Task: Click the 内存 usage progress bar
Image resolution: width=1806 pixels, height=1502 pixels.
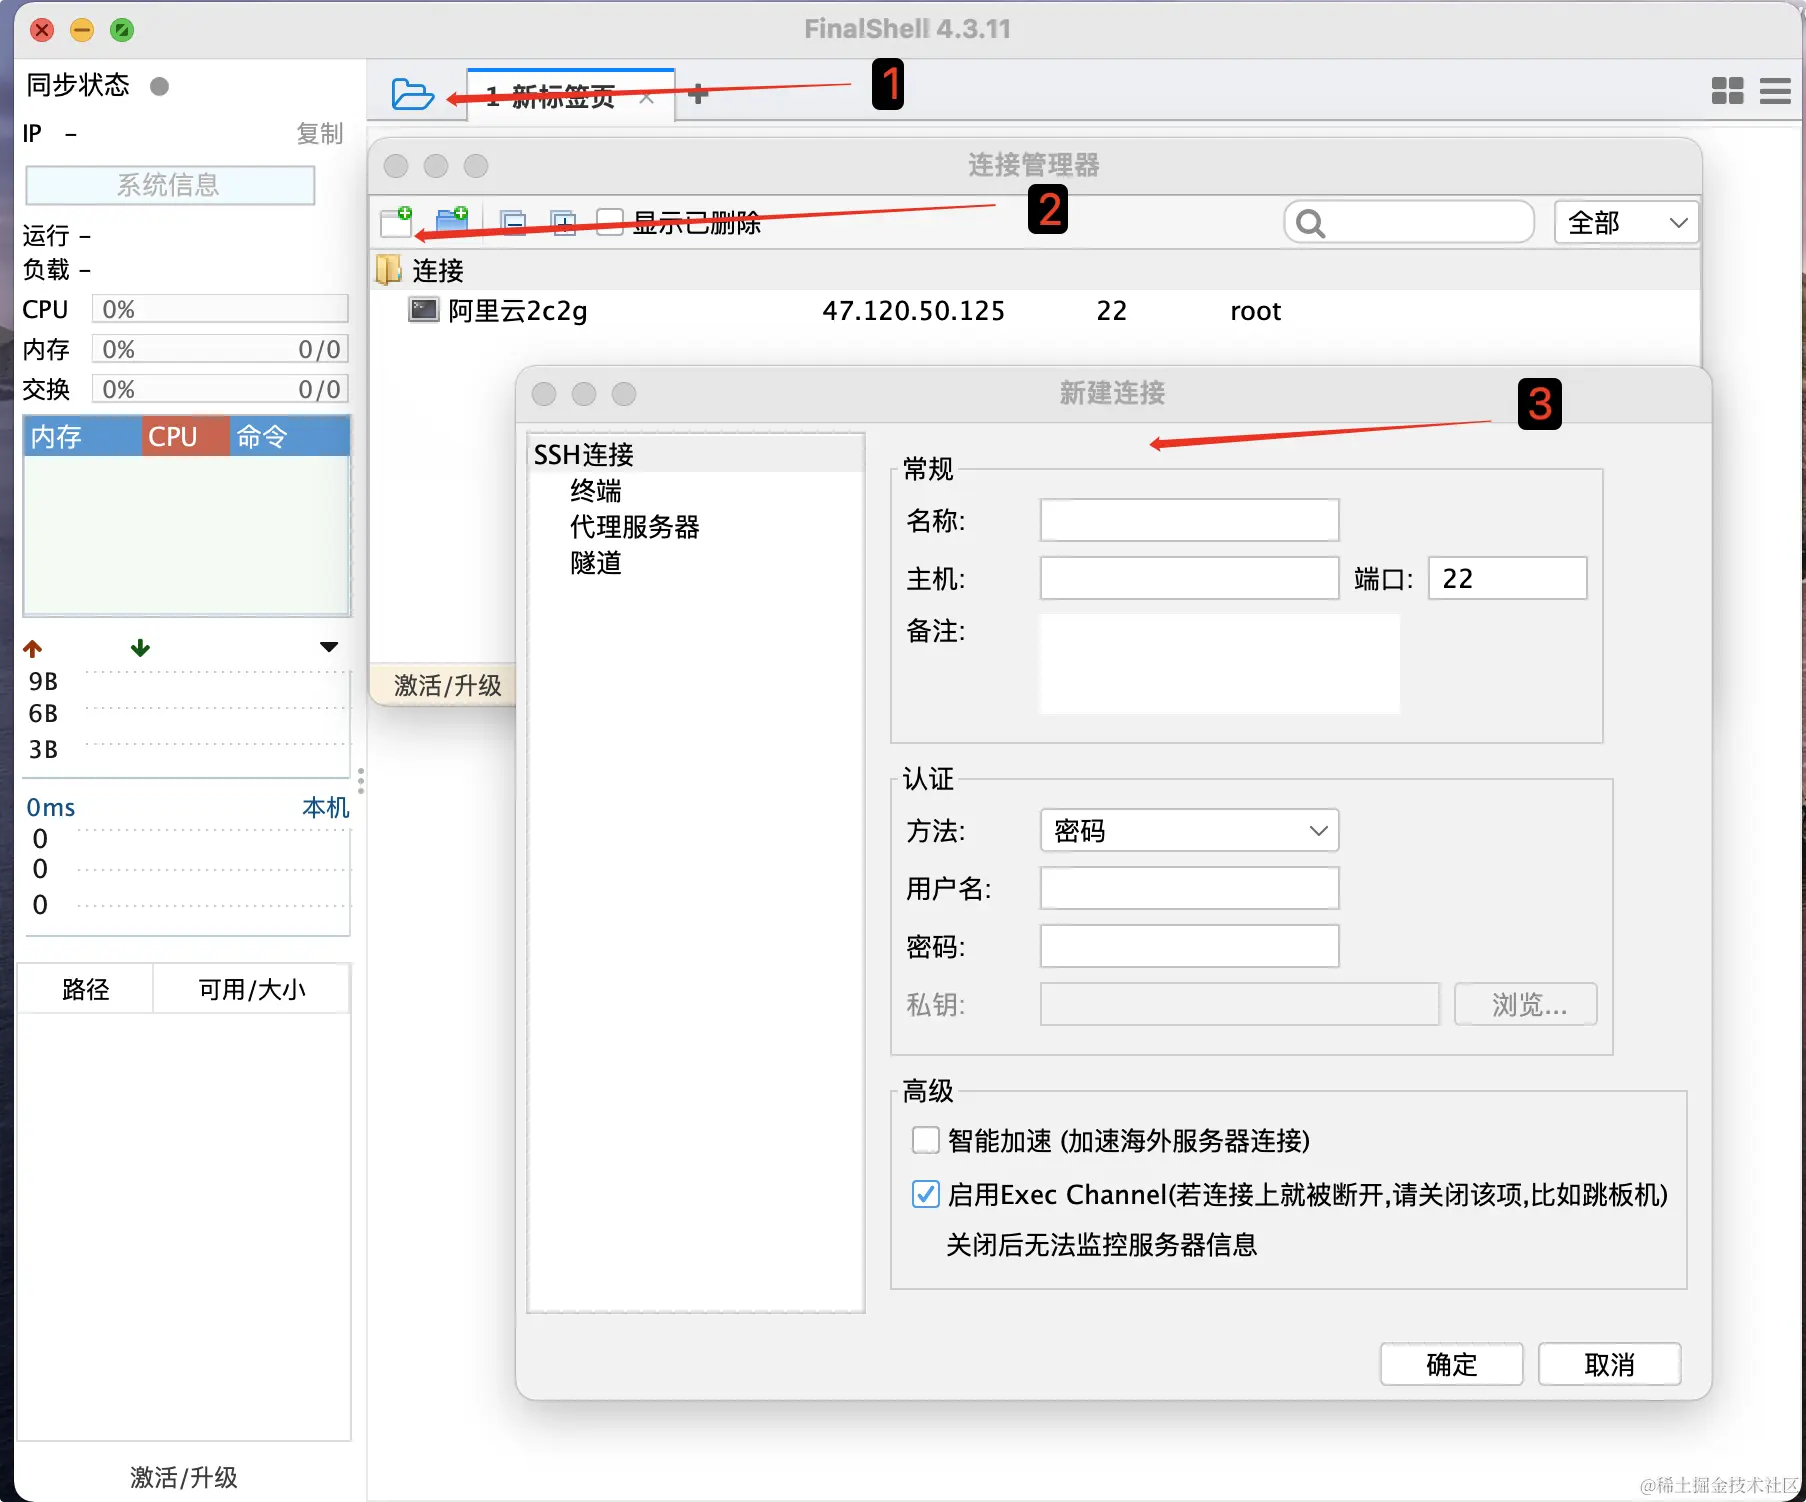Action: click(x=220, y=349)
